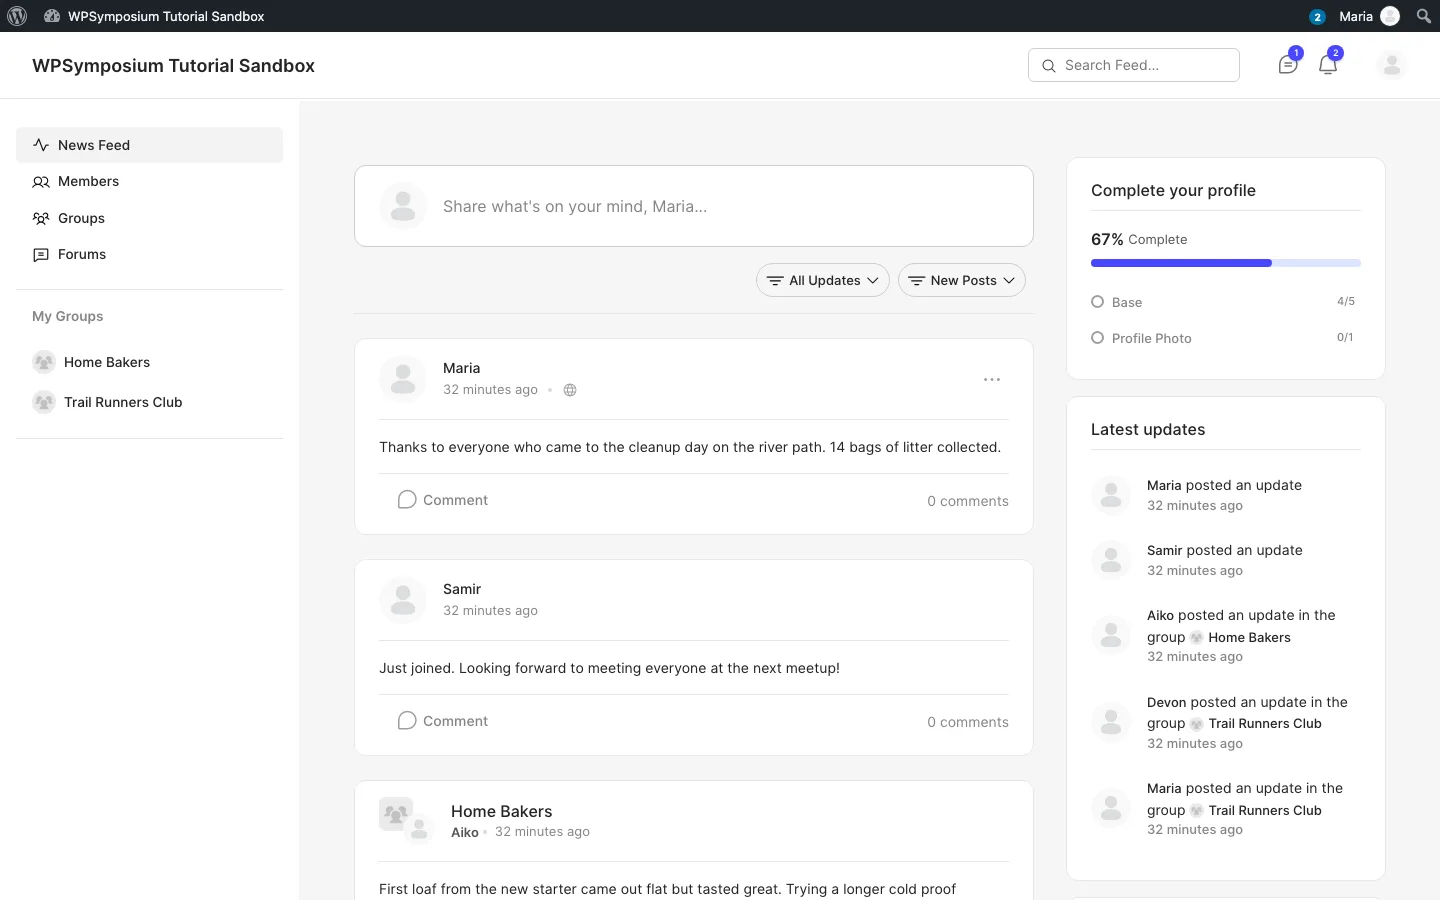Viewport: 1440px width, 900px height.
Task: Open Maria's name on her post
Action: tap(461, 368)
